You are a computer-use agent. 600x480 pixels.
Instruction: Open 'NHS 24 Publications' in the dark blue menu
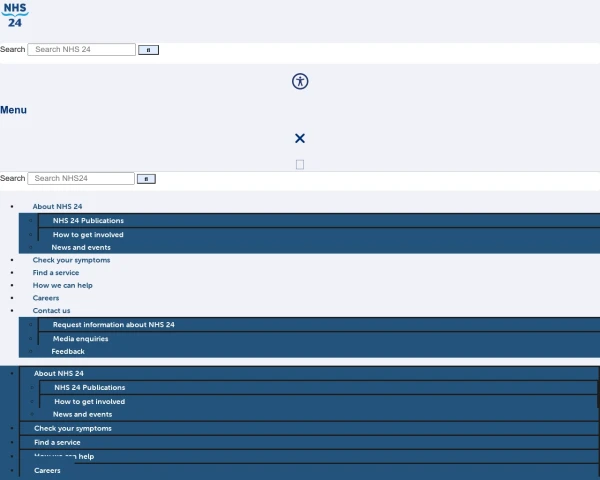[90, 387]
